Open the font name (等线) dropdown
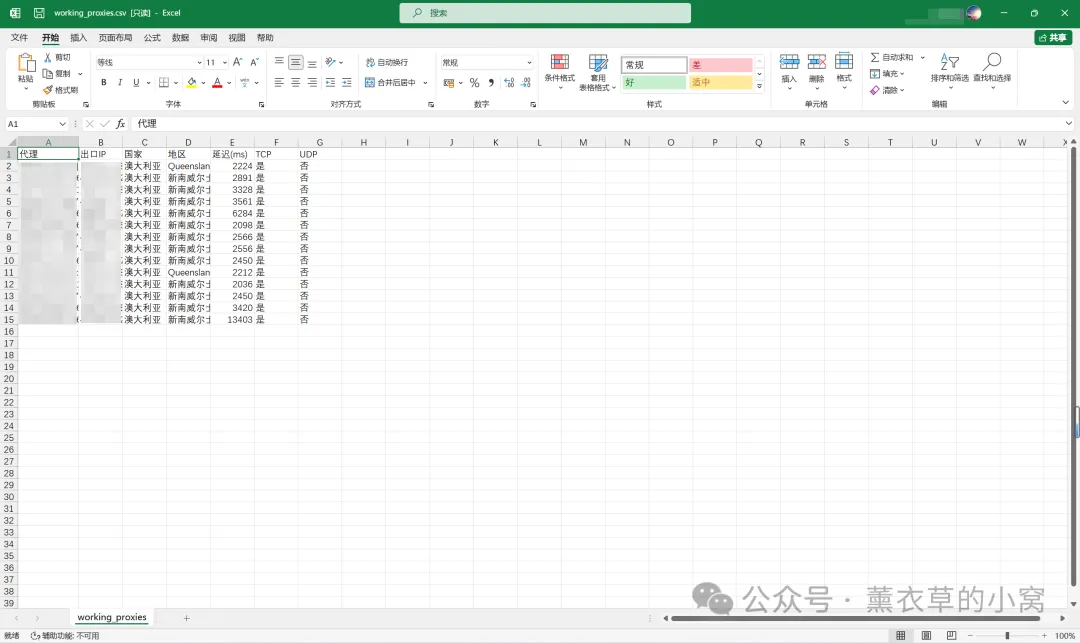 click(x=199, y=63)
